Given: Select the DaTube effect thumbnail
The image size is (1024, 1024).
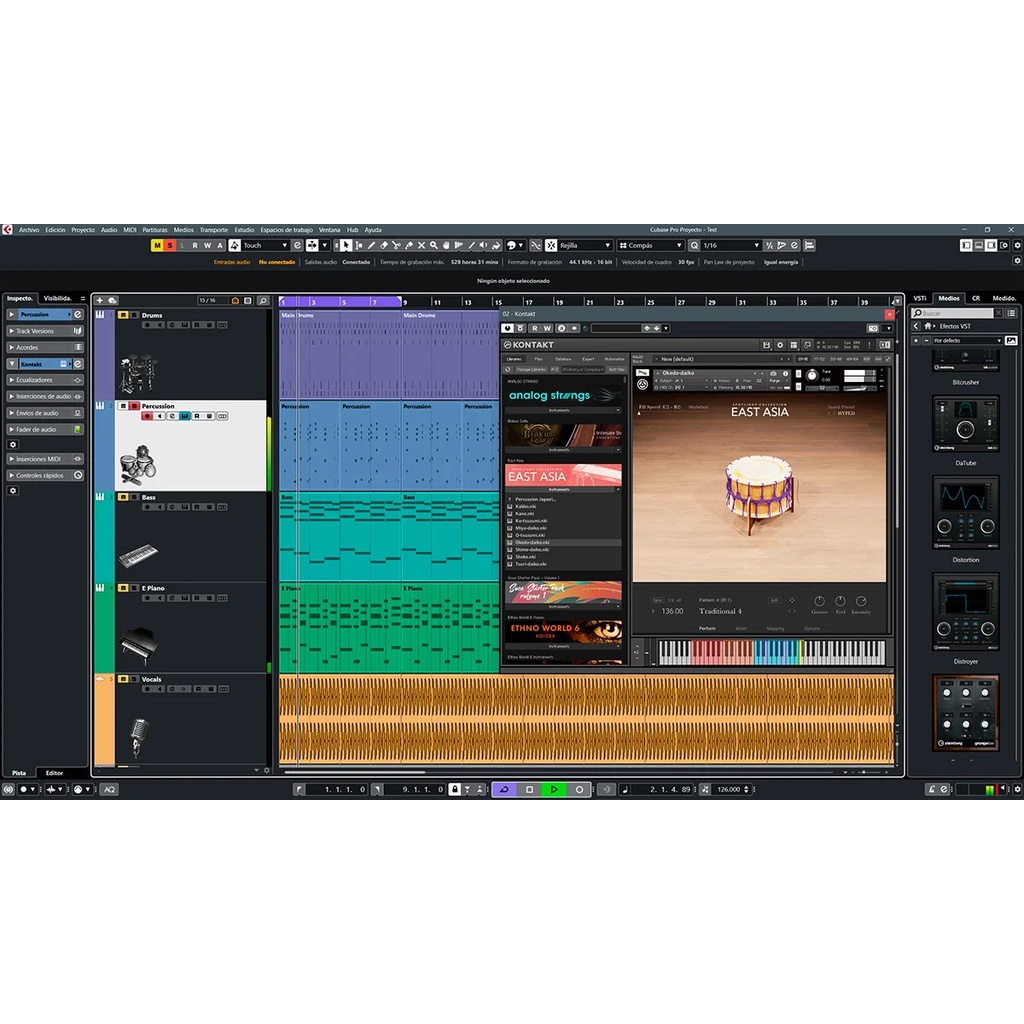Looking at the screenshot, I should click(x=965, y=424).
